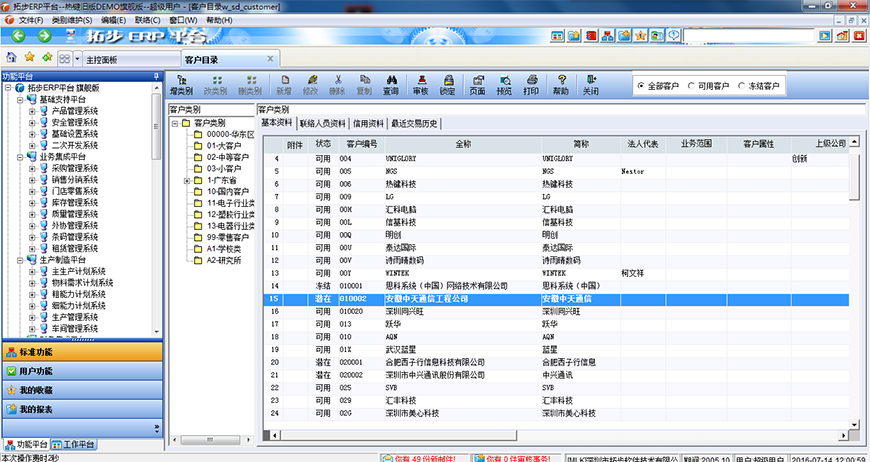The height and width of the screenshot is (462, 870).
Task: Select the 可用客户 radio button
Action: [690, 86]
